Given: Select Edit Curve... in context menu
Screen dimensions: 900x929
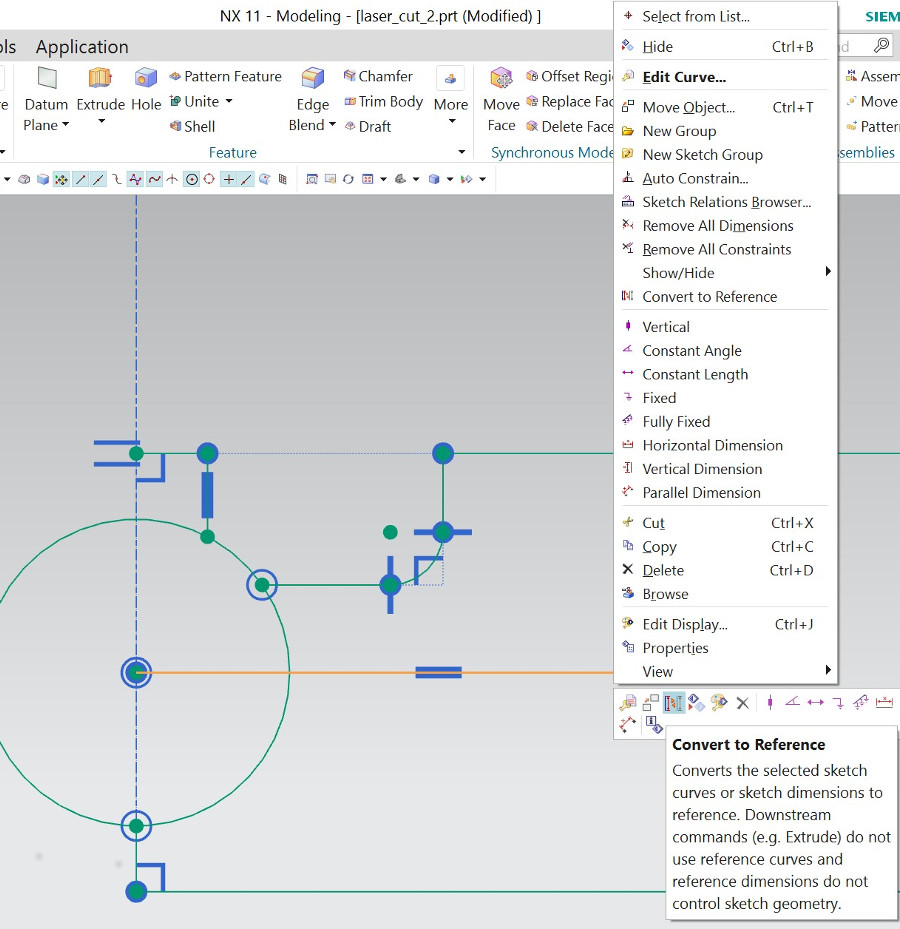Looking at the screenshot, I should click(x=684, y=77).
